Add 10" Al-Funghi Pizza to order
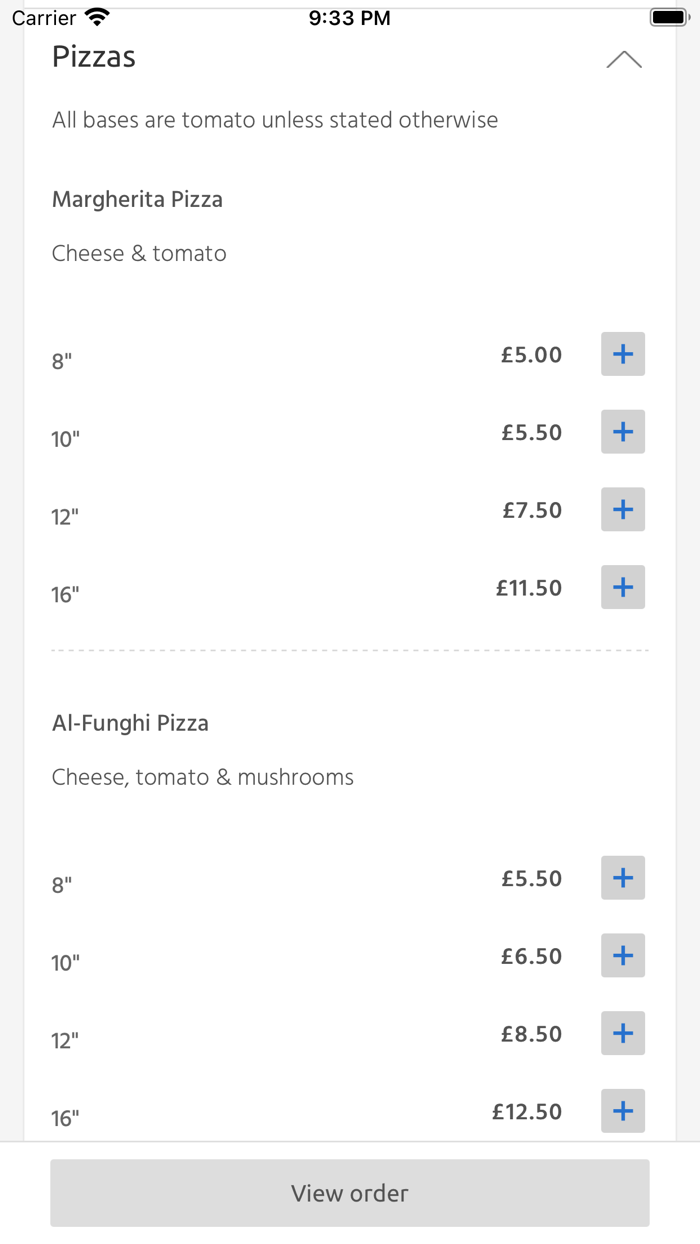 (x=622, y=956)
